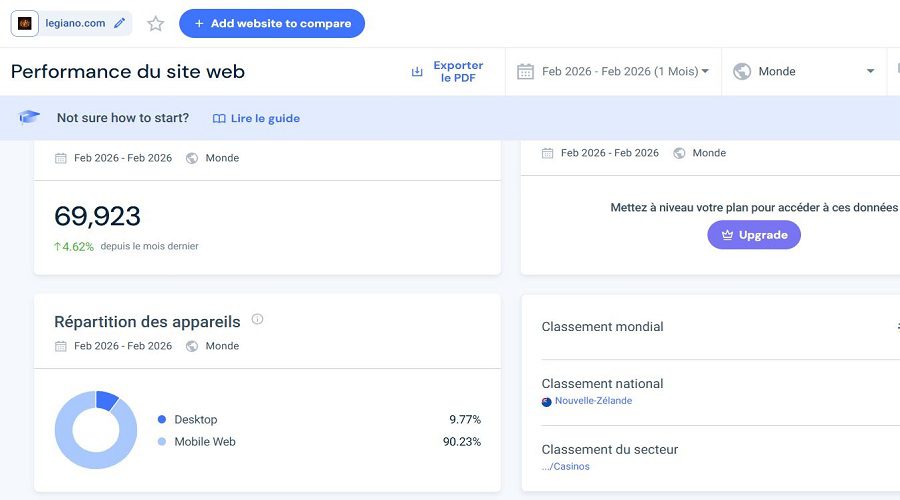Click the Desktop 9.77% value

click(465, 420)
